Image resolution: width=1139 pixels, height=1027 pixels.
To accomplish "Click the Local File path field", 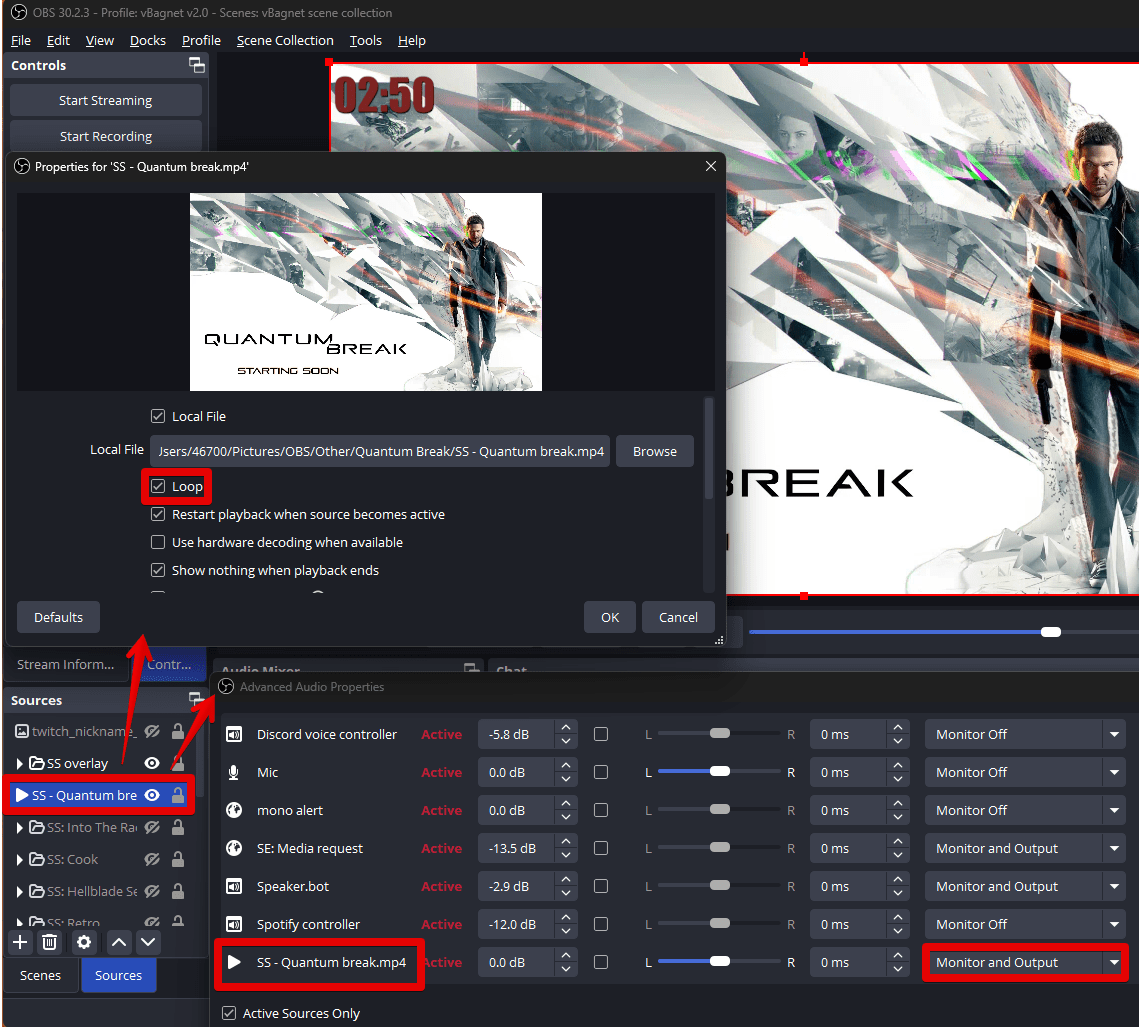I will pyautogui.click(x=380, y=451).
